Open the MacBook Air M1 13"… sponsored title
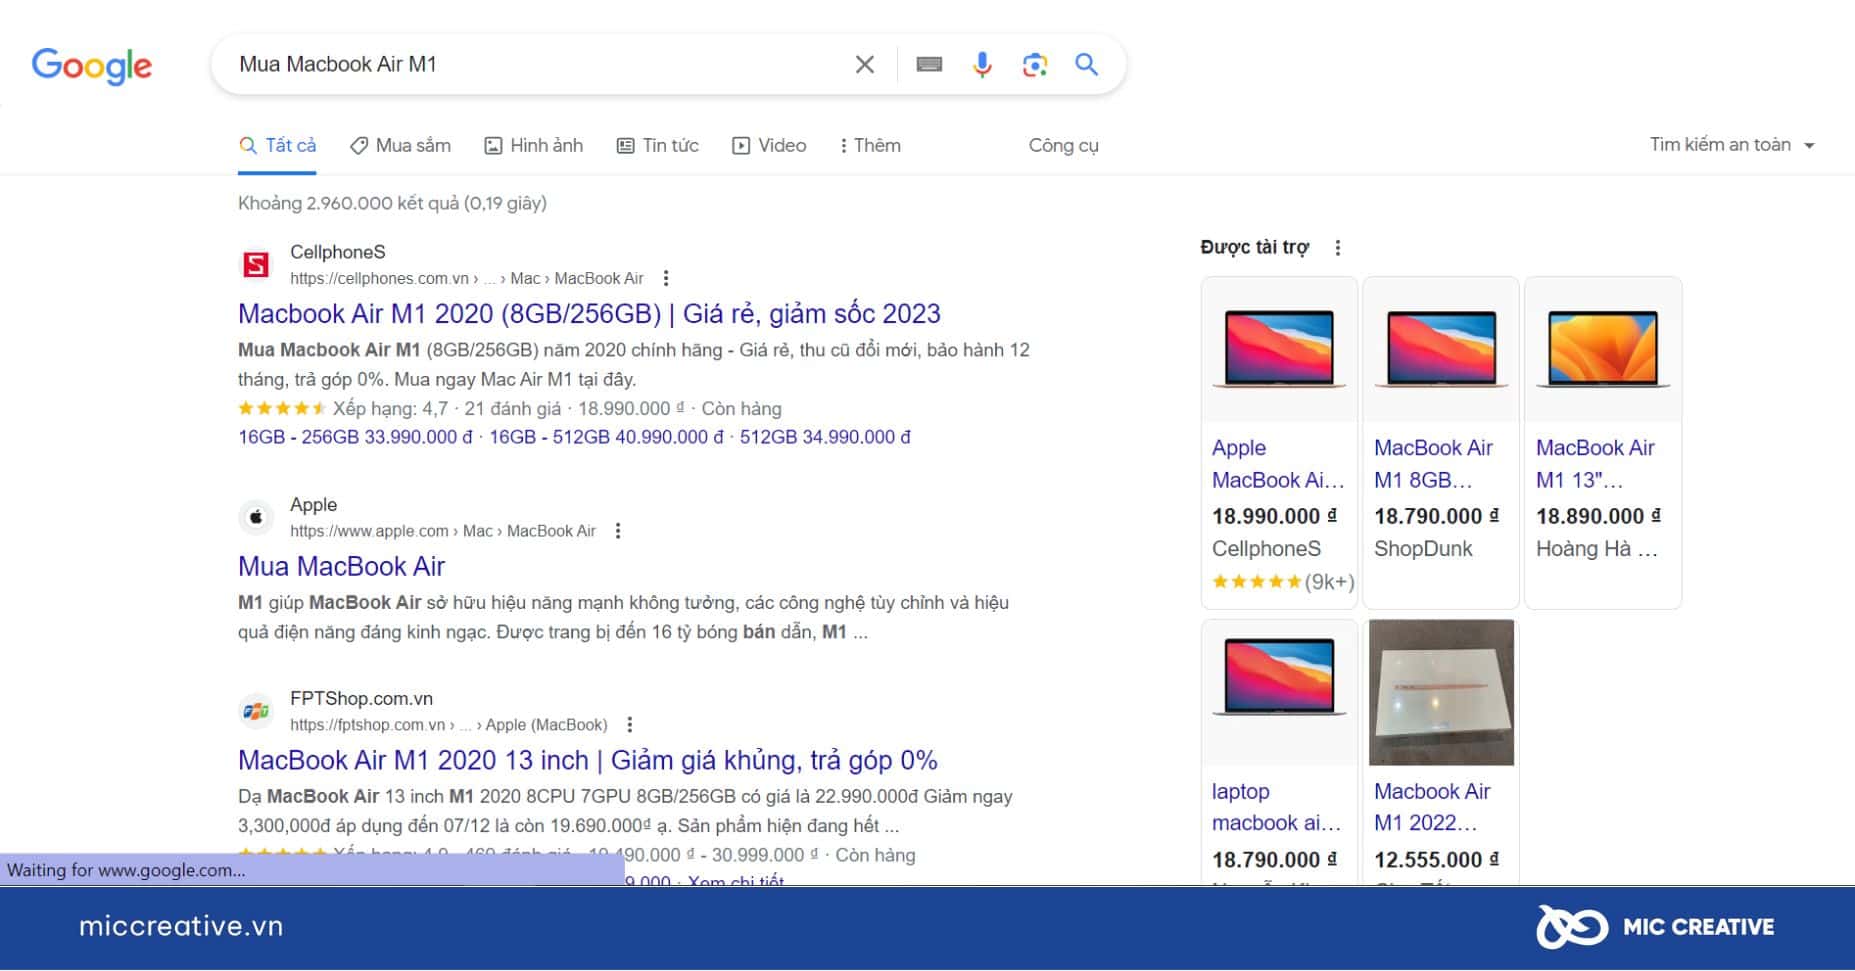Image resolution: width=1855 pixels, height=971 pixels. point(1595,464)
